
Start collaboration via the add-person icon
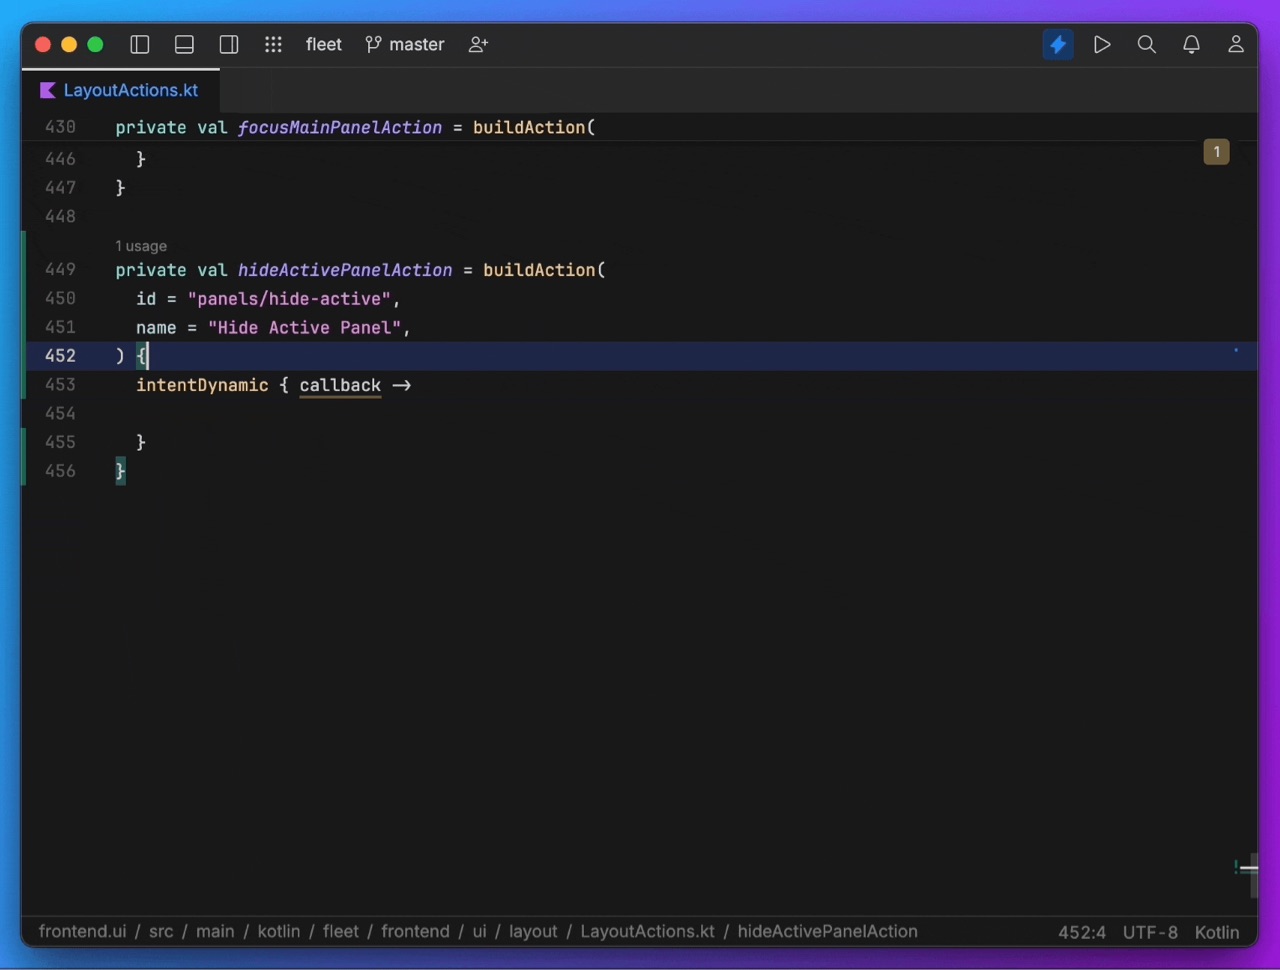[477, 44]
